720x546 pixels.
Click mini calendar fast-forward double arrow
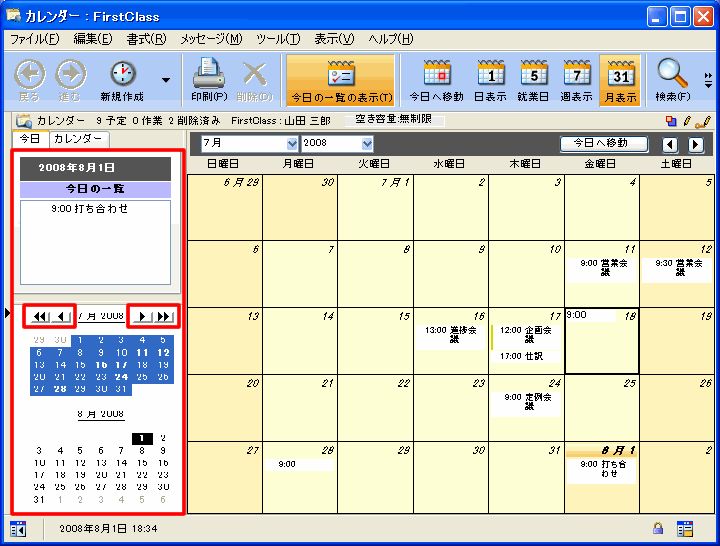(x=165, y=317)
